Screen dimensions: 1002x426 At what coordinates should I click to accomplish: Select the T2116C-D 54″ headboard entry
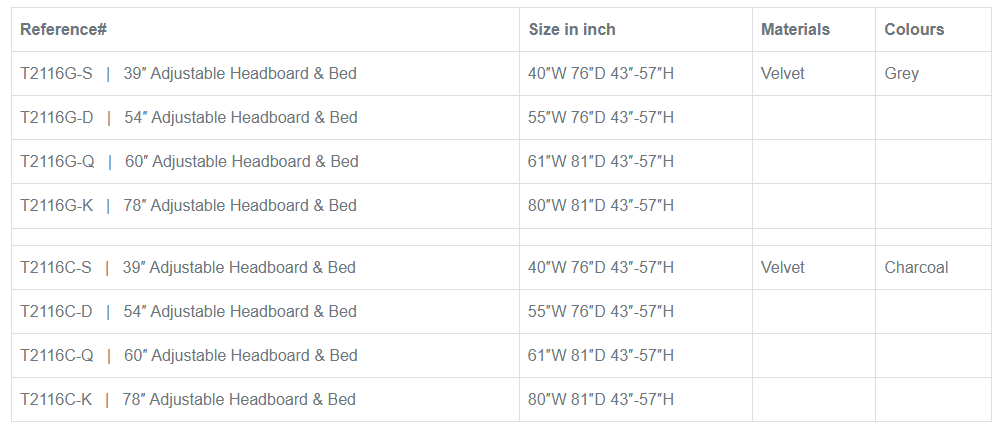click(x=188, y=311)
